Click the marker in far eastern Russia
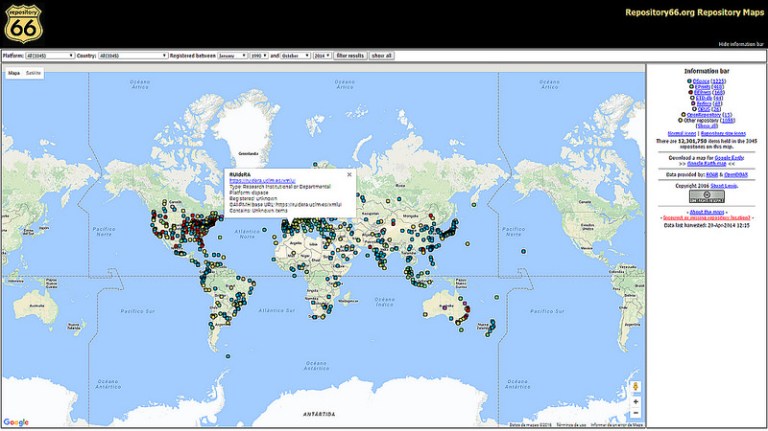This screenshot has height=431, width=768. coord(474,205)
